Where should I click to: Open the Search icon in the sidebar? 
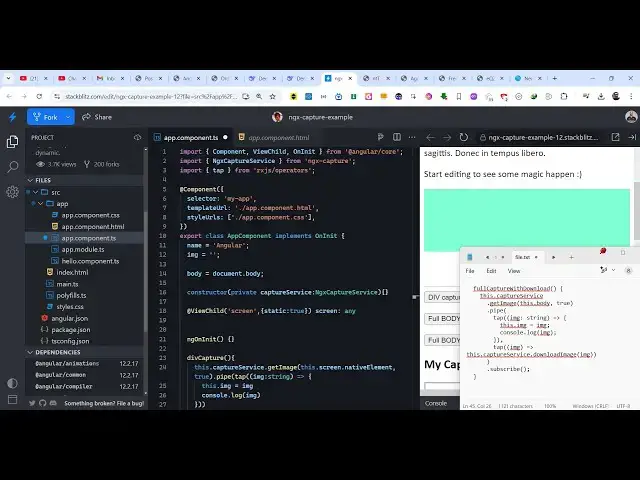pos(13,167)
